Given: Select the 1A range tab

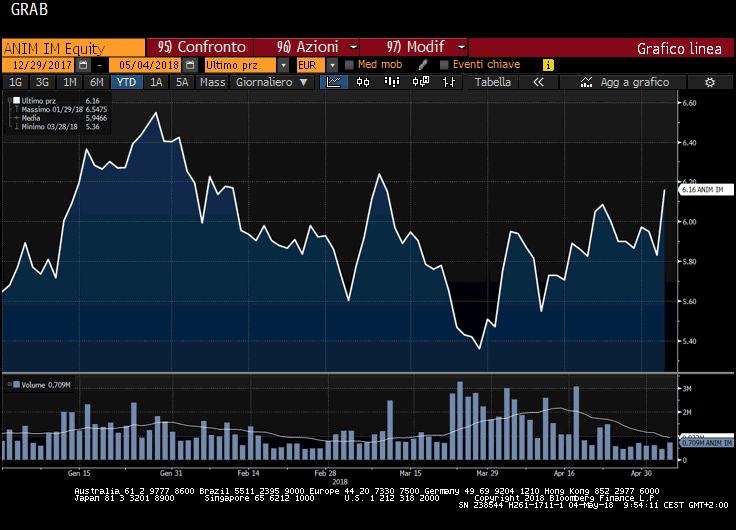Looking at the screenshot, I should (156, 82).
